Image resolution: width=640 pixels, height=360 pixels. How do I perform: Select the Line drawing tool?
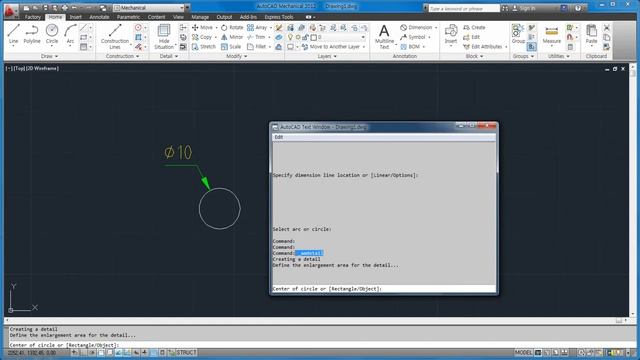pyautogui.click(x=13, y=33)
